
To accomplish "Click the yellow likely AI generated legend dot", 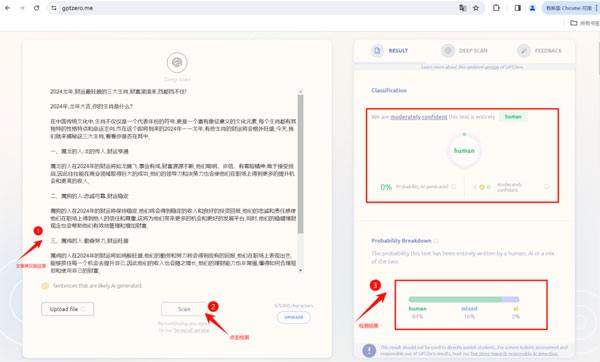I will (45, 286).
